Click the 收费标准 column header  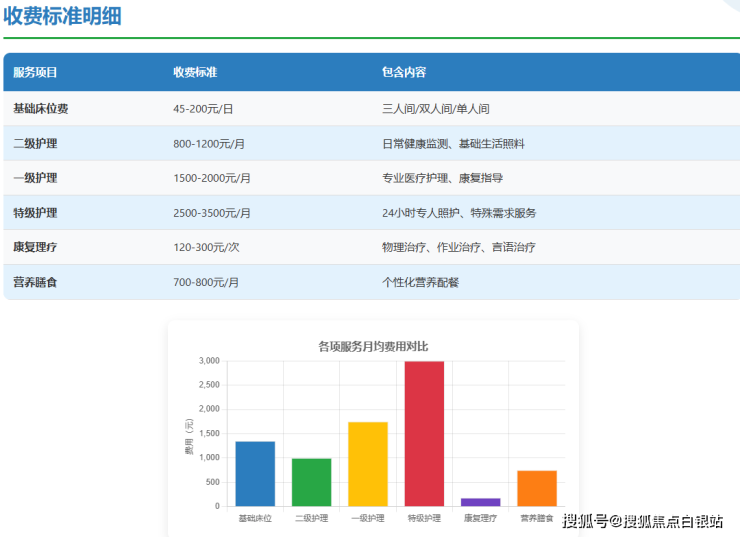[195, 73]
